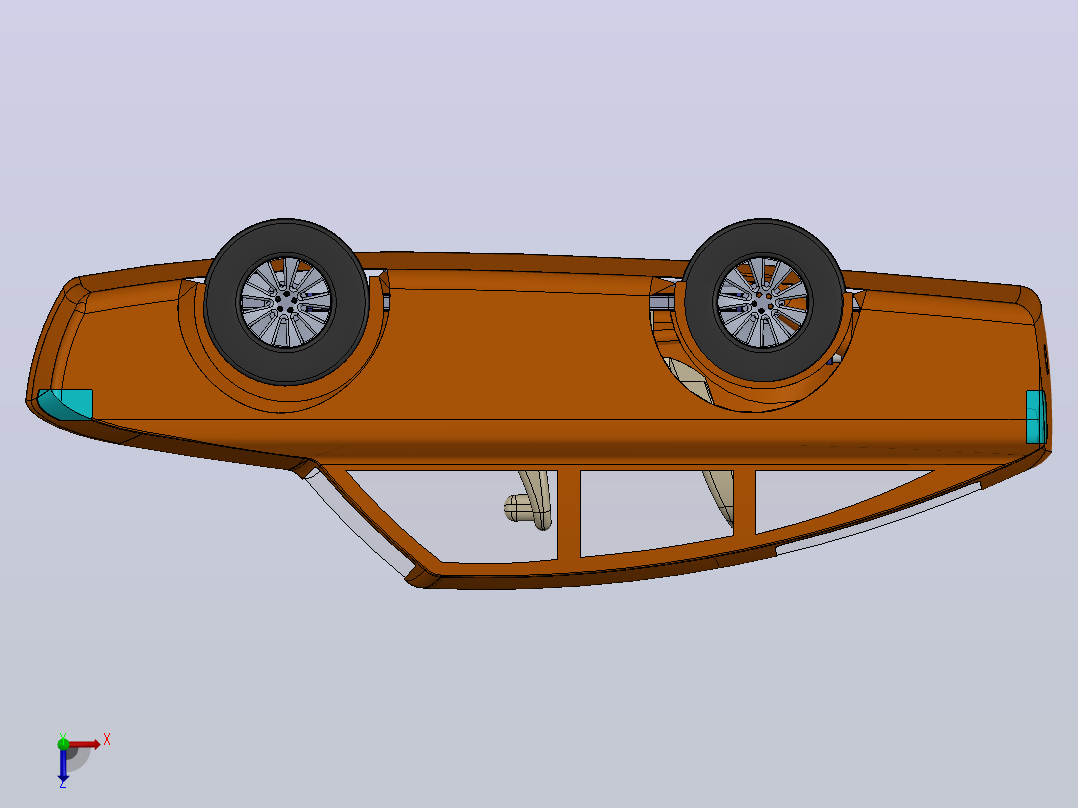
Task: Click the red X axis label
Action: pyautogui.click(x=107, y=740)
